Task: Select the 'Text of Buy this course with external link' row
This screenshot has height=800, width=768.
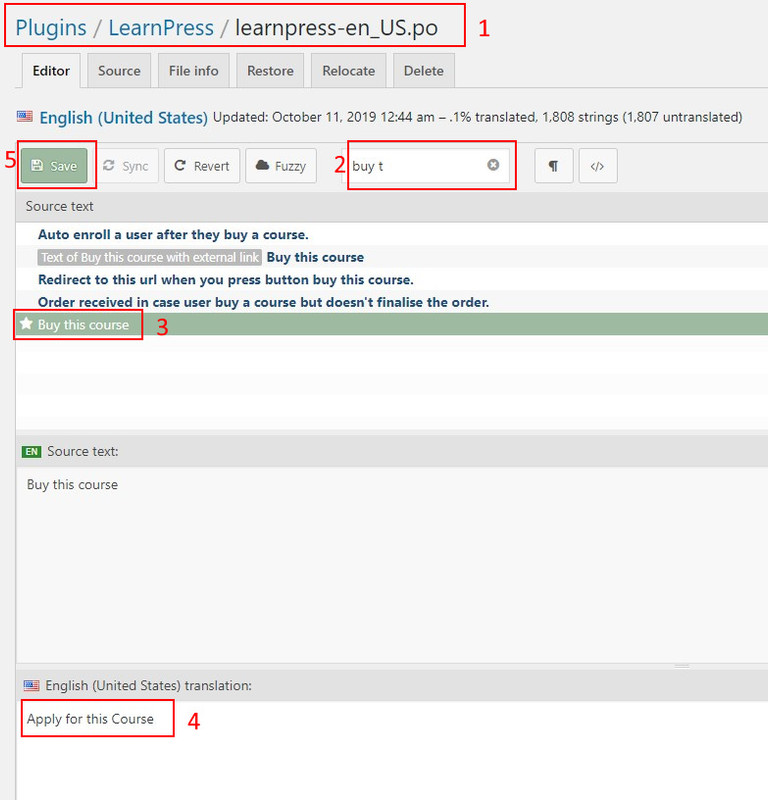Action: tap(391, 257)
